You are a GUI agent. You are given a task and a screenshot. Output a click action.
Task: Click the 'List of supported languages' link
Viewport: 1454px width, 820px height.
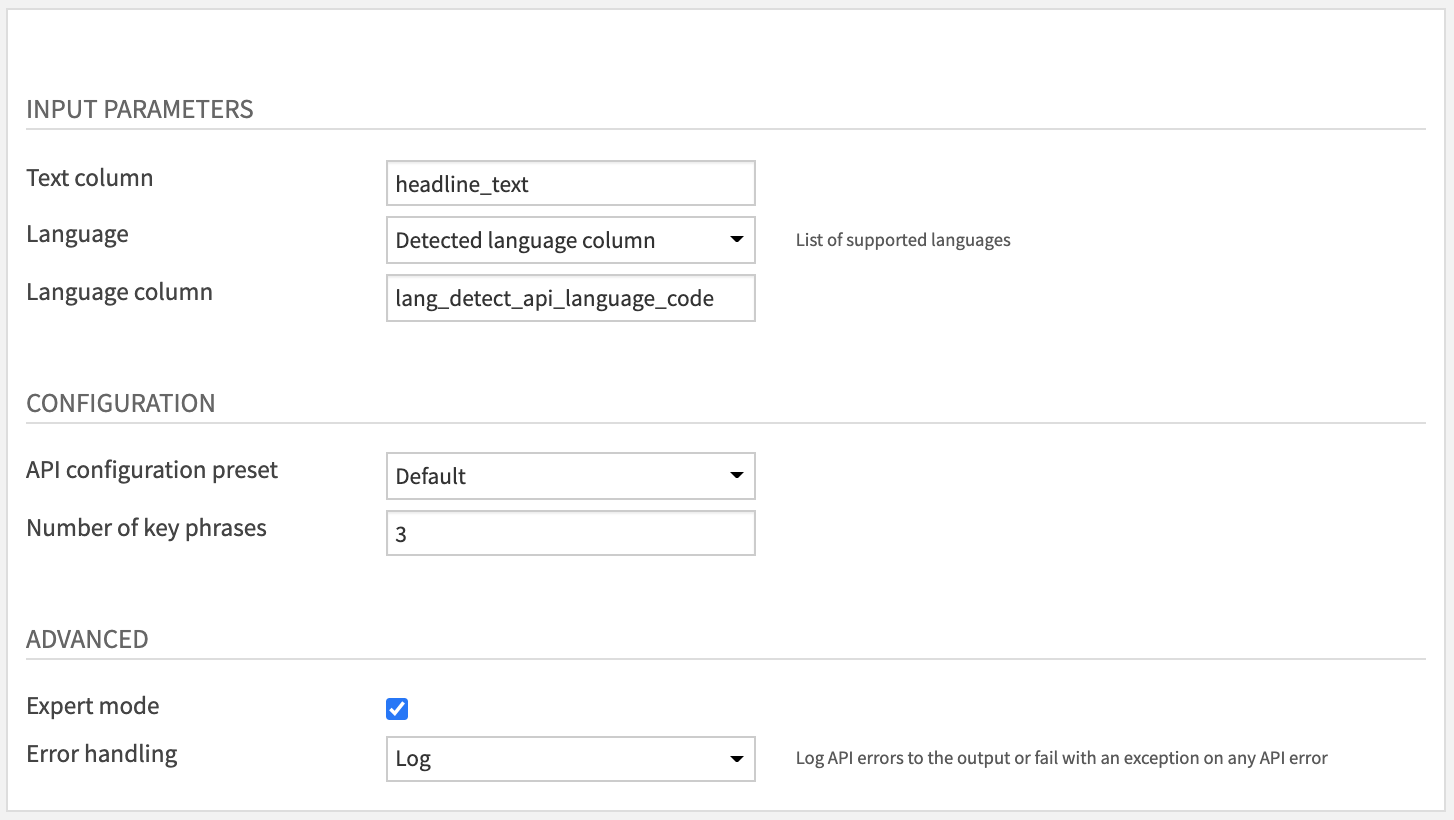tap(903, 240)
